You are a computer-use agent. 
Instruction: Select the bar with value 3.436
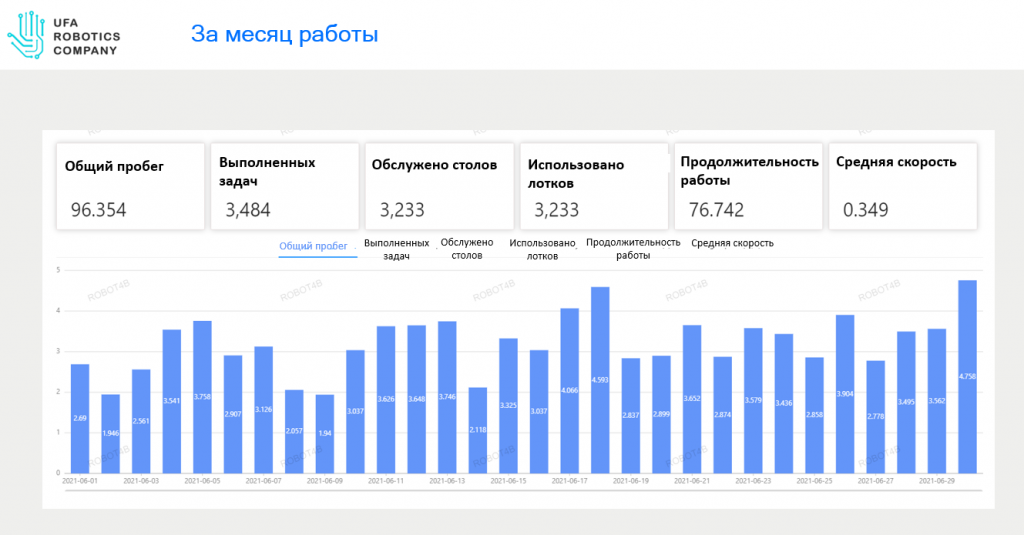click(784, 404)
